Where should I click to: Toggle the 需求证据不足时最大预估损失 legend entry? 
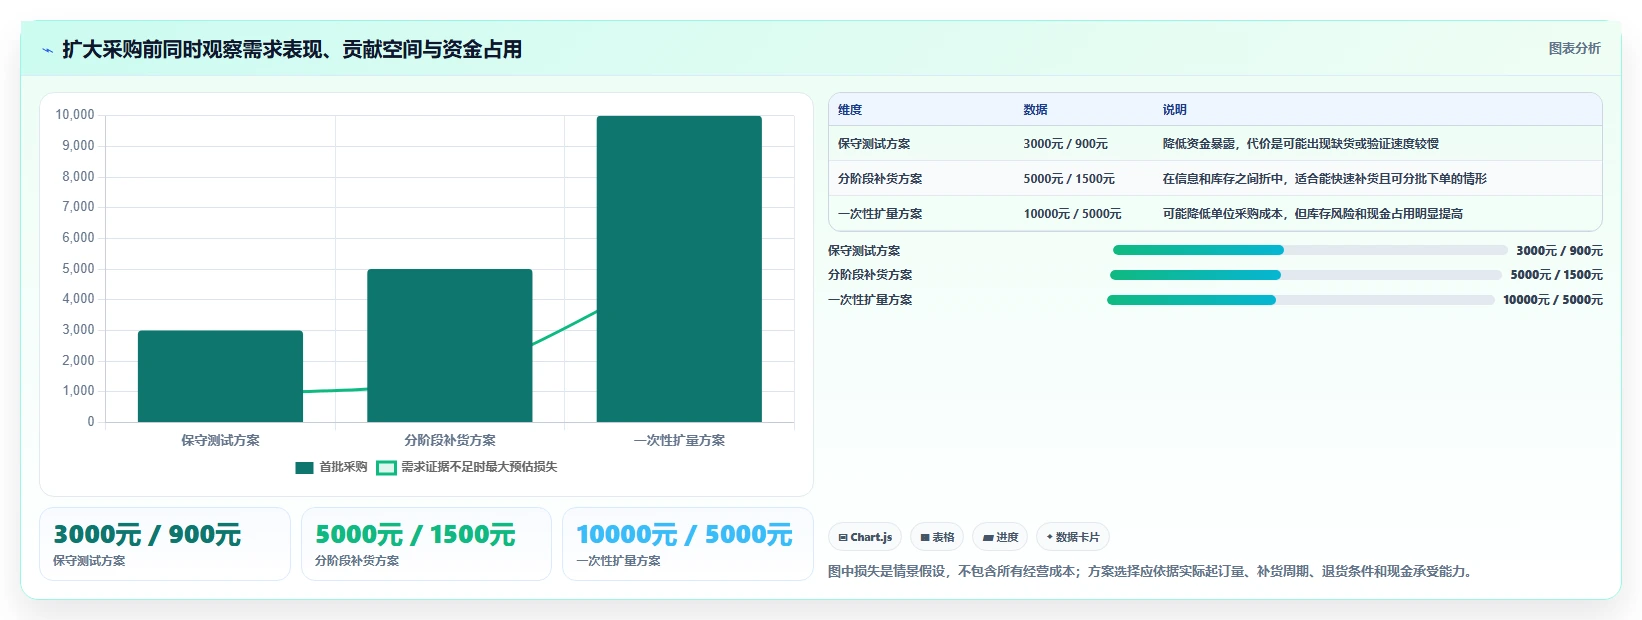466,467
